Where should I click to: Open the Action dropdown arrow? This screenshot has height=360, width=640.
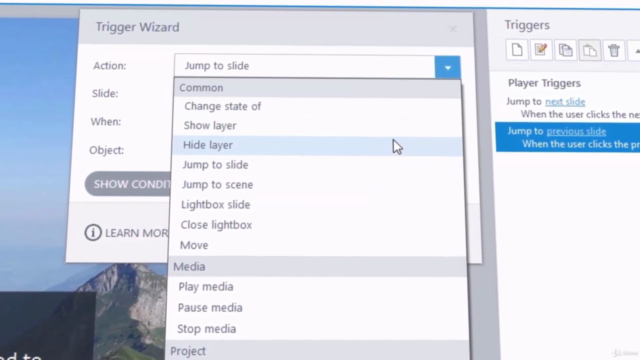[447, 67]
